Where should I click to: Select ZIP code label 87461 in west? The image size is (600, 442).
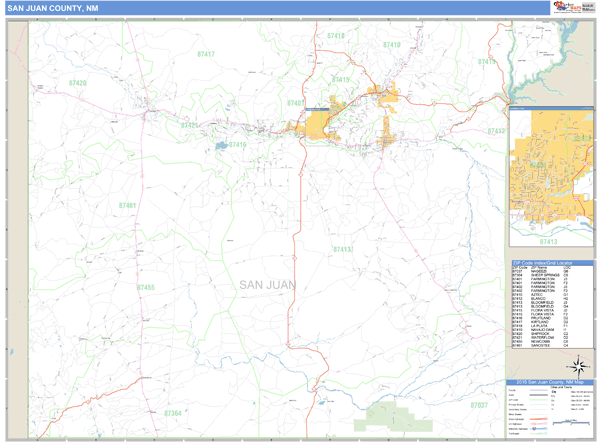click(127, 205)
